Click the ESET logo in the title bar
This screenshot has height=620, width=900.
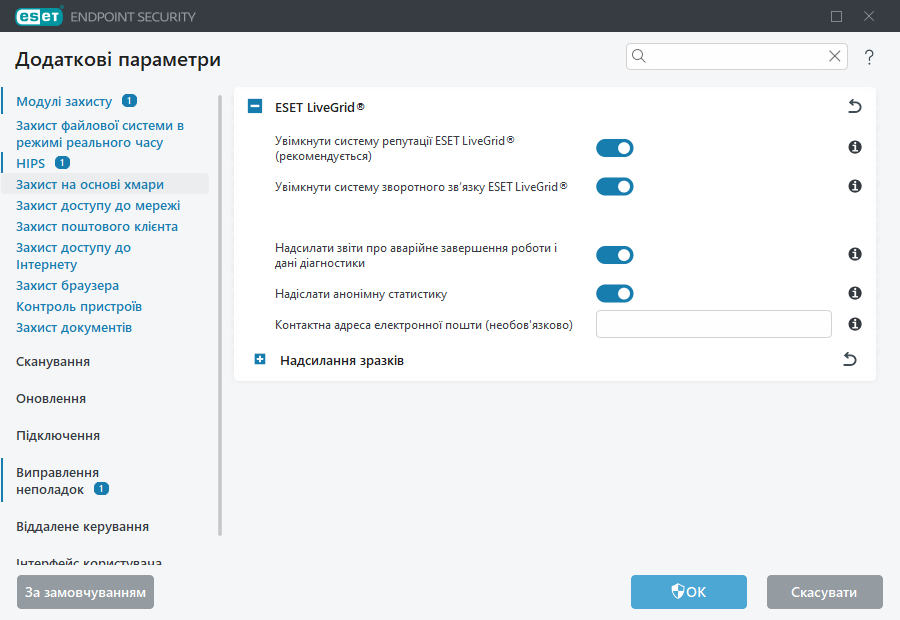[38, 16]
